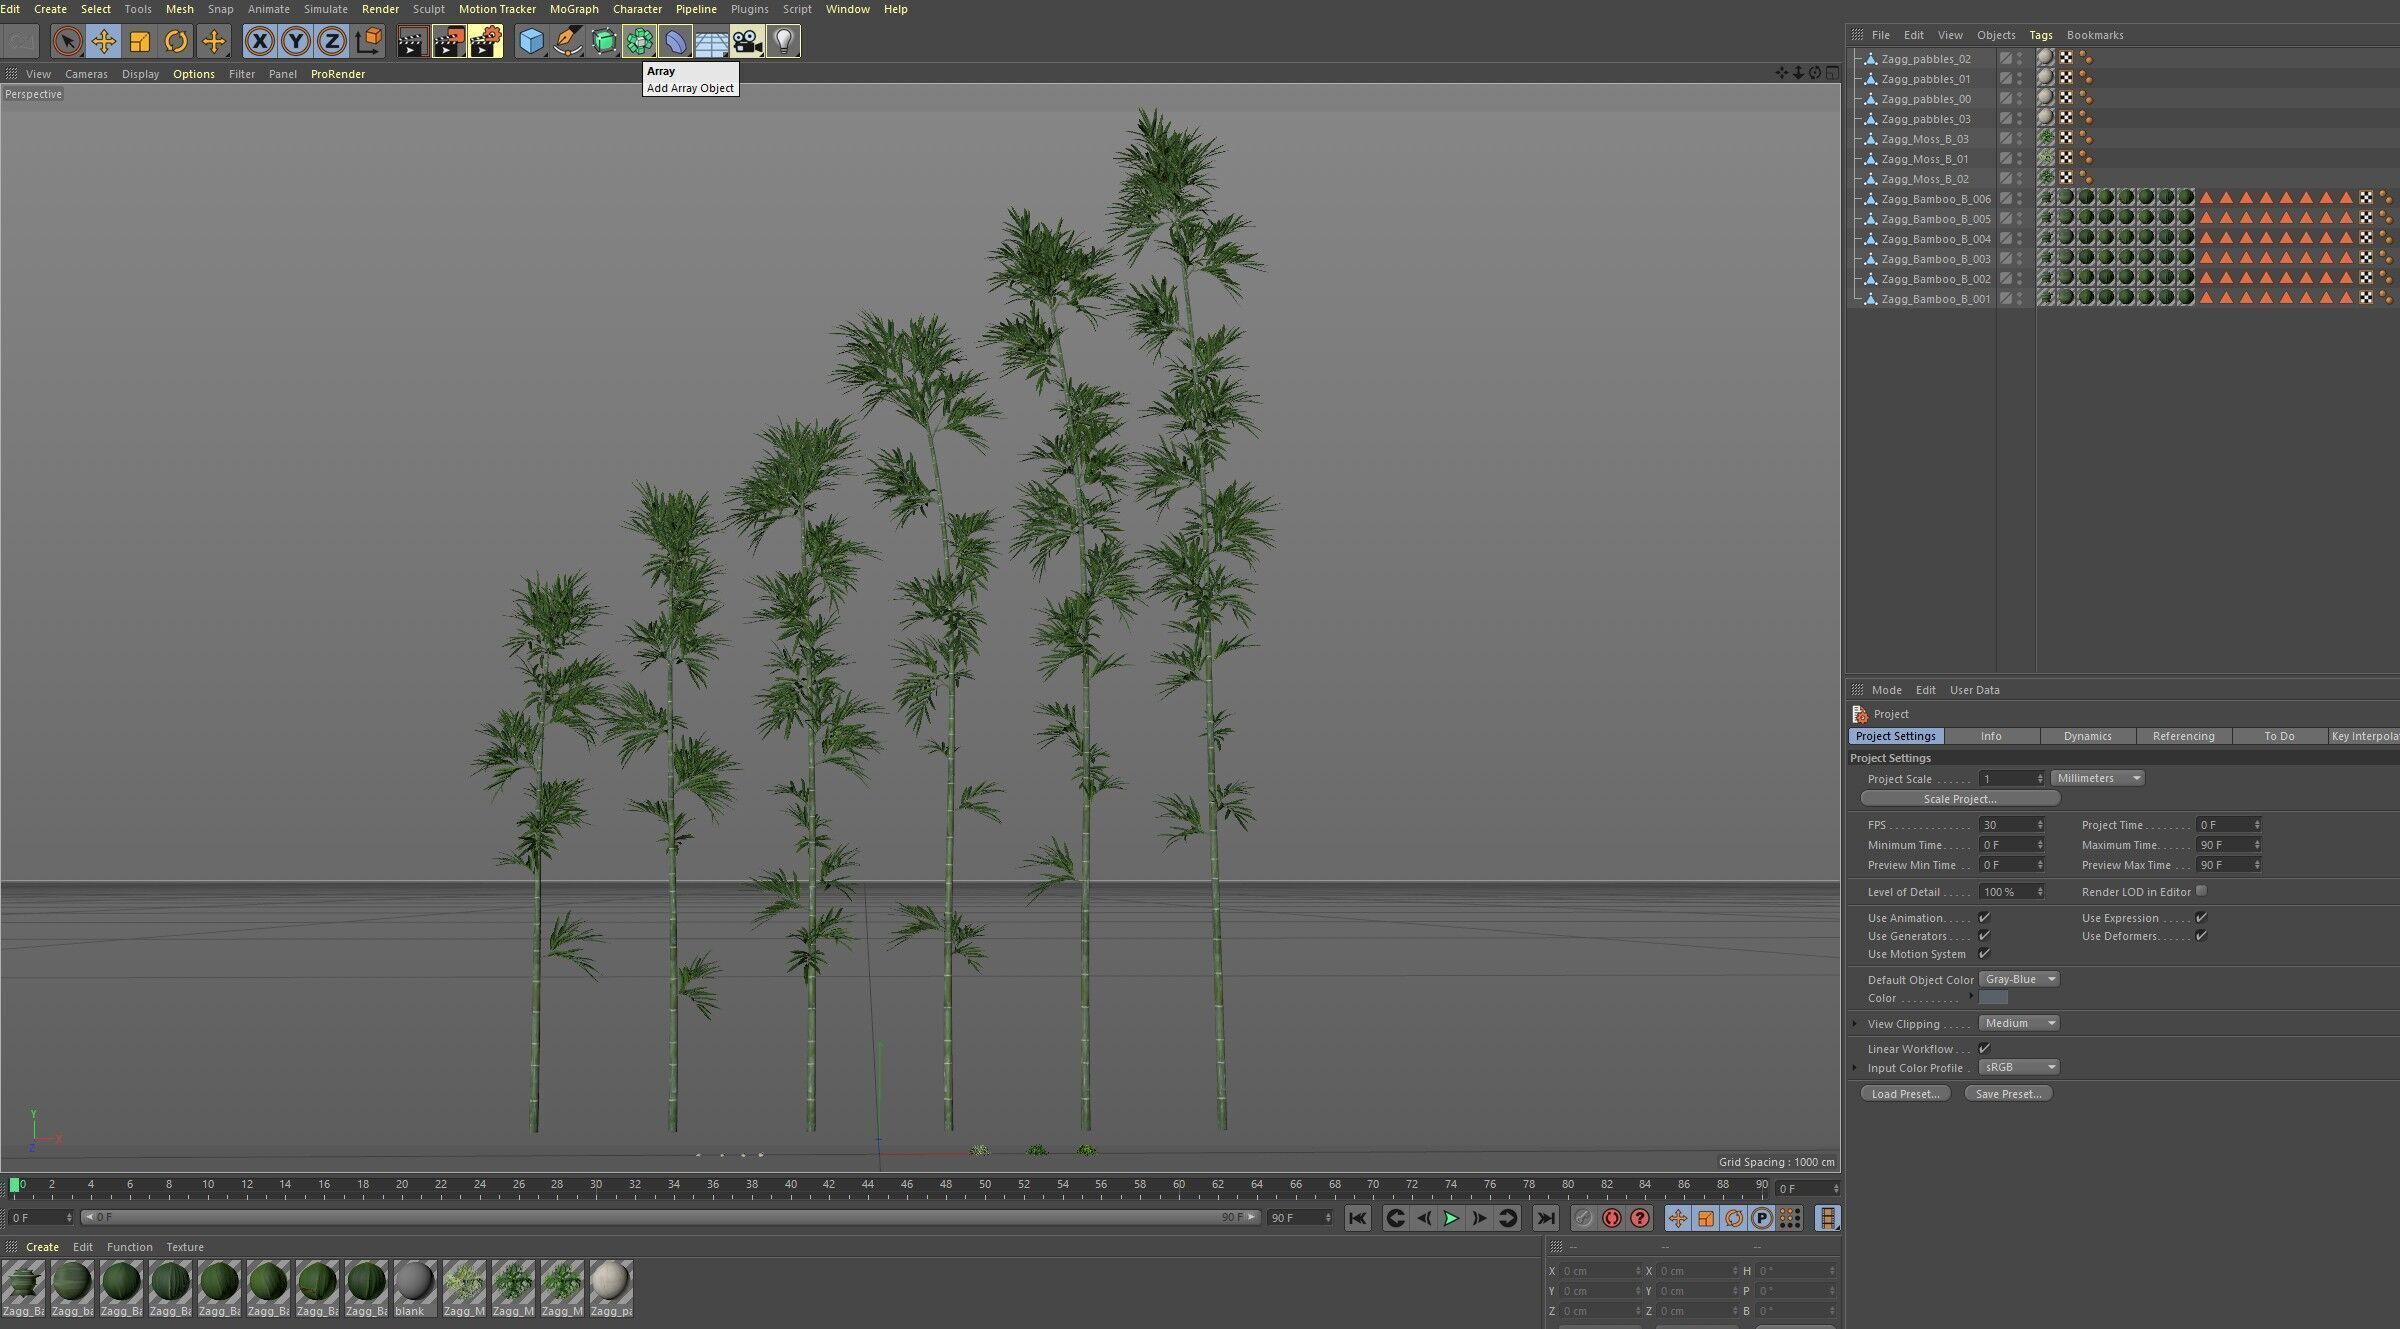Toggle Use Generators checkbox

click(x=1985, y=935)
